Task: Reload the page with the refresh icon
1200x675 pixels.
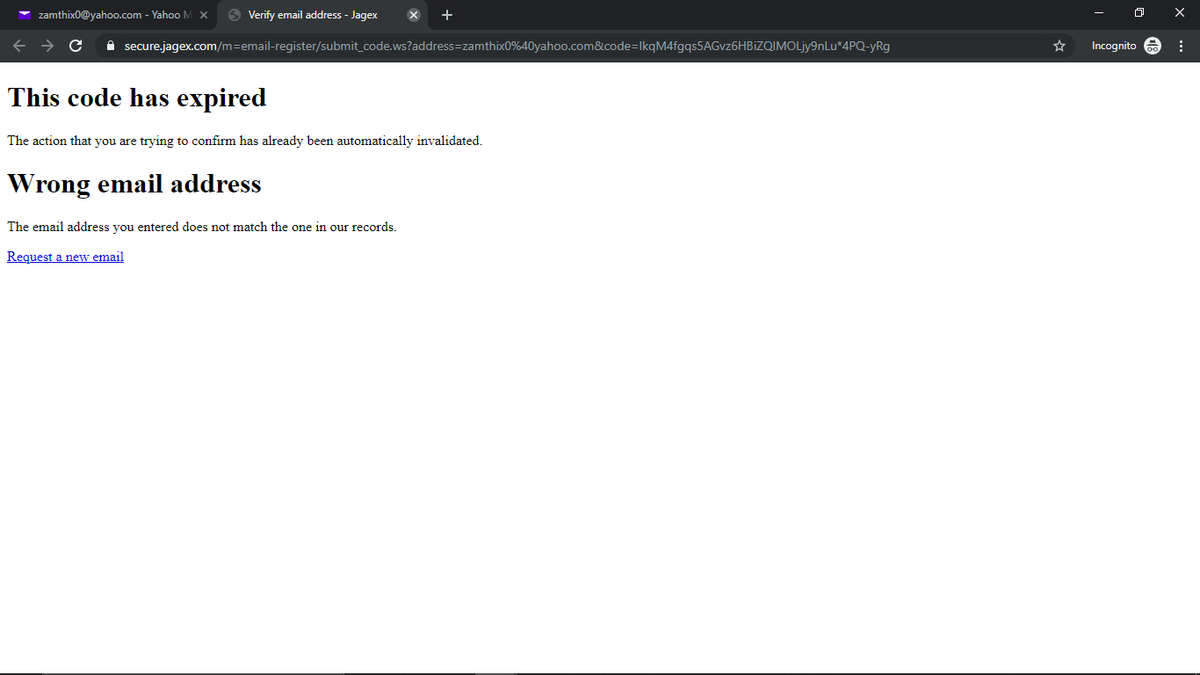Action: pyautogui.click(x=75, y=46)
